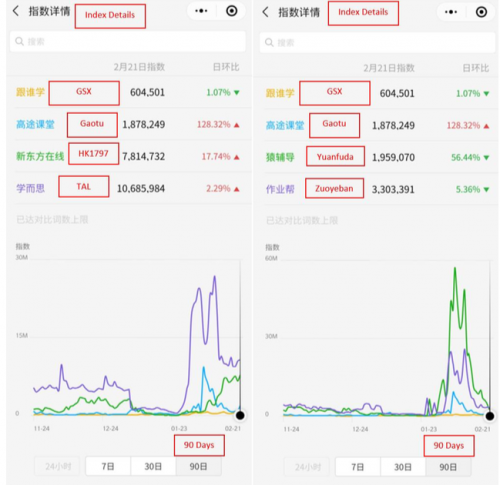Select the 30日 range in left panel
The image size is (500, 485).
(x=153, y=466)
